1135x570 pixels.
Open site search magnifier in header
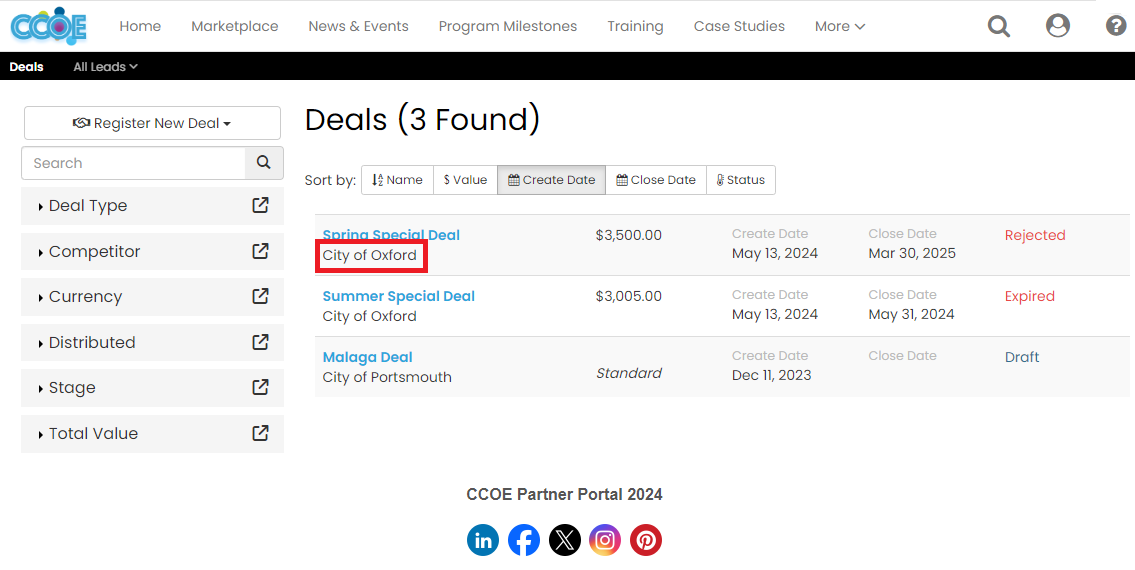999,26
